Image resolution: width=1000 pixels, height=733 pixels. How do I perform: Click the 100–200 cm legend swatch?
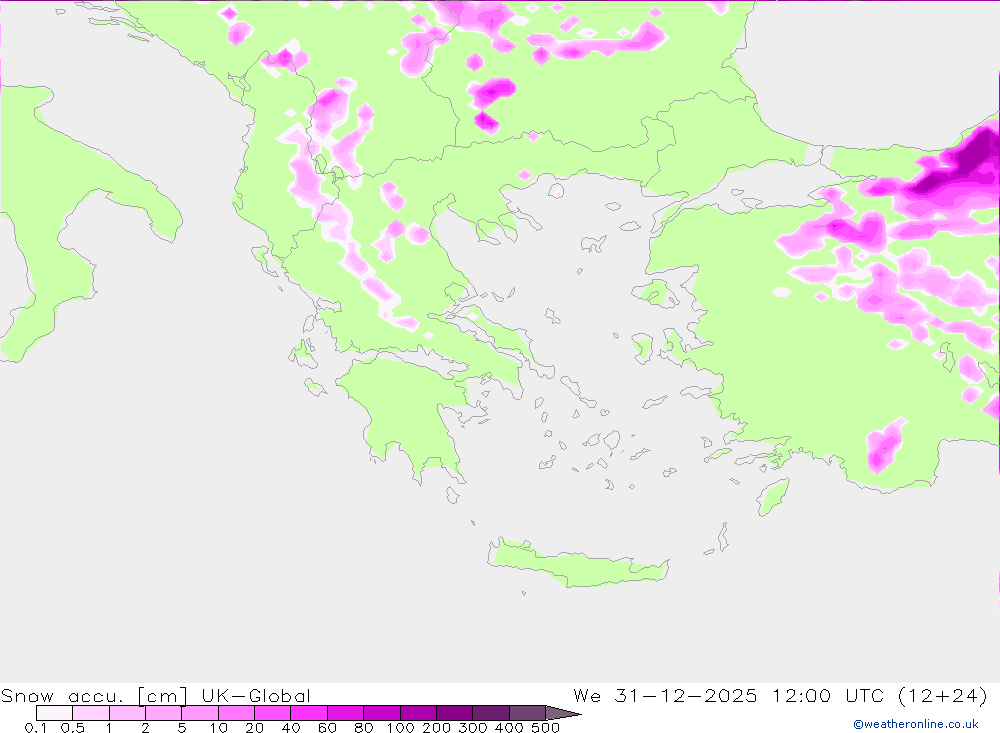click(x=418, y=713)
